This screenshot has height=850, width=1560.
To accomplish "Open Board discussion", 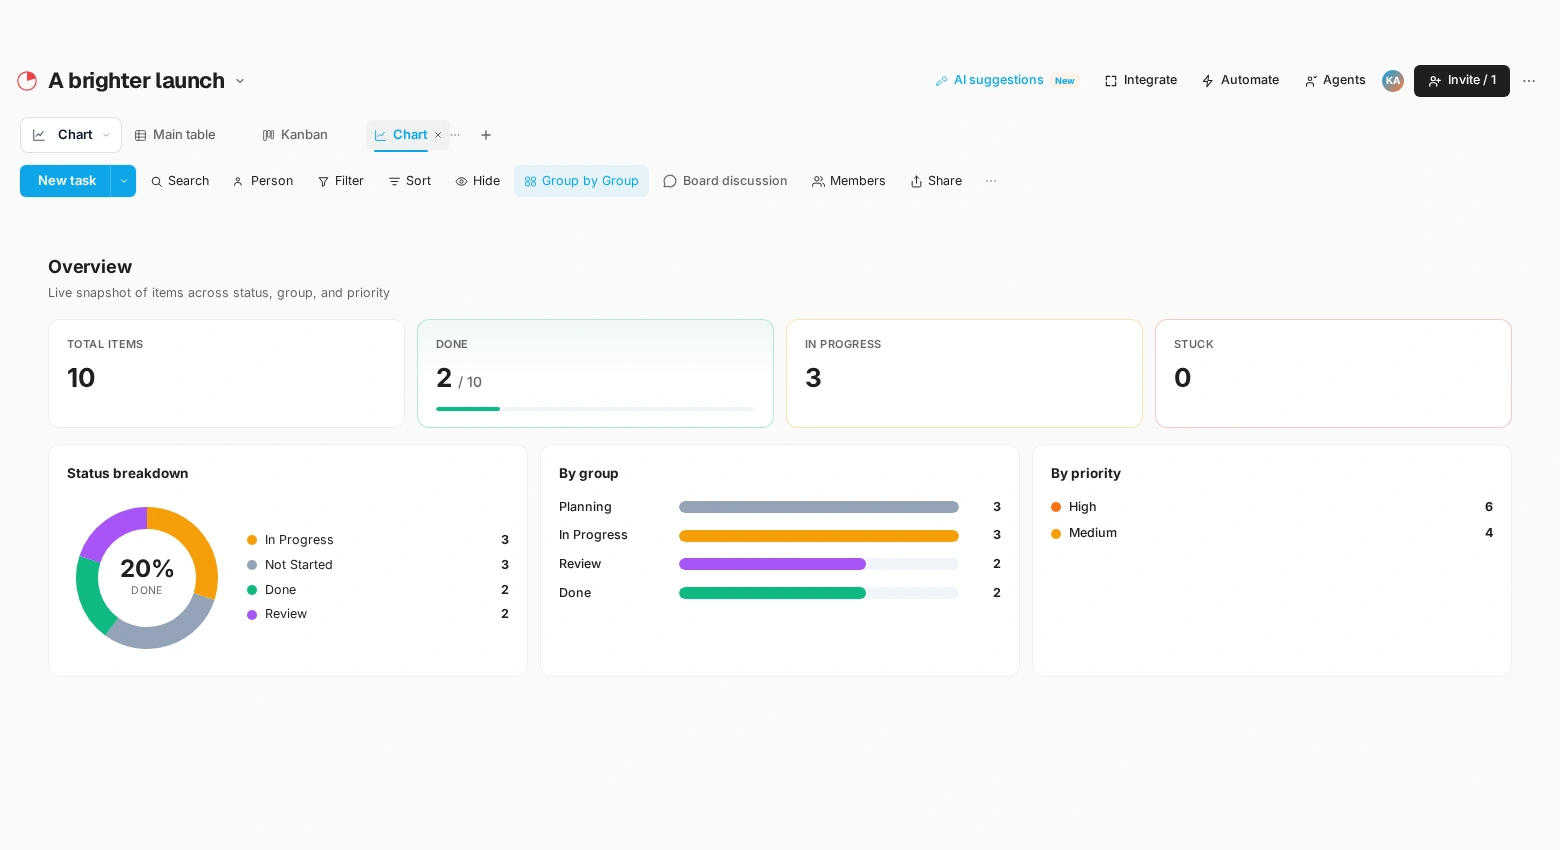I will tap(726, 181).
